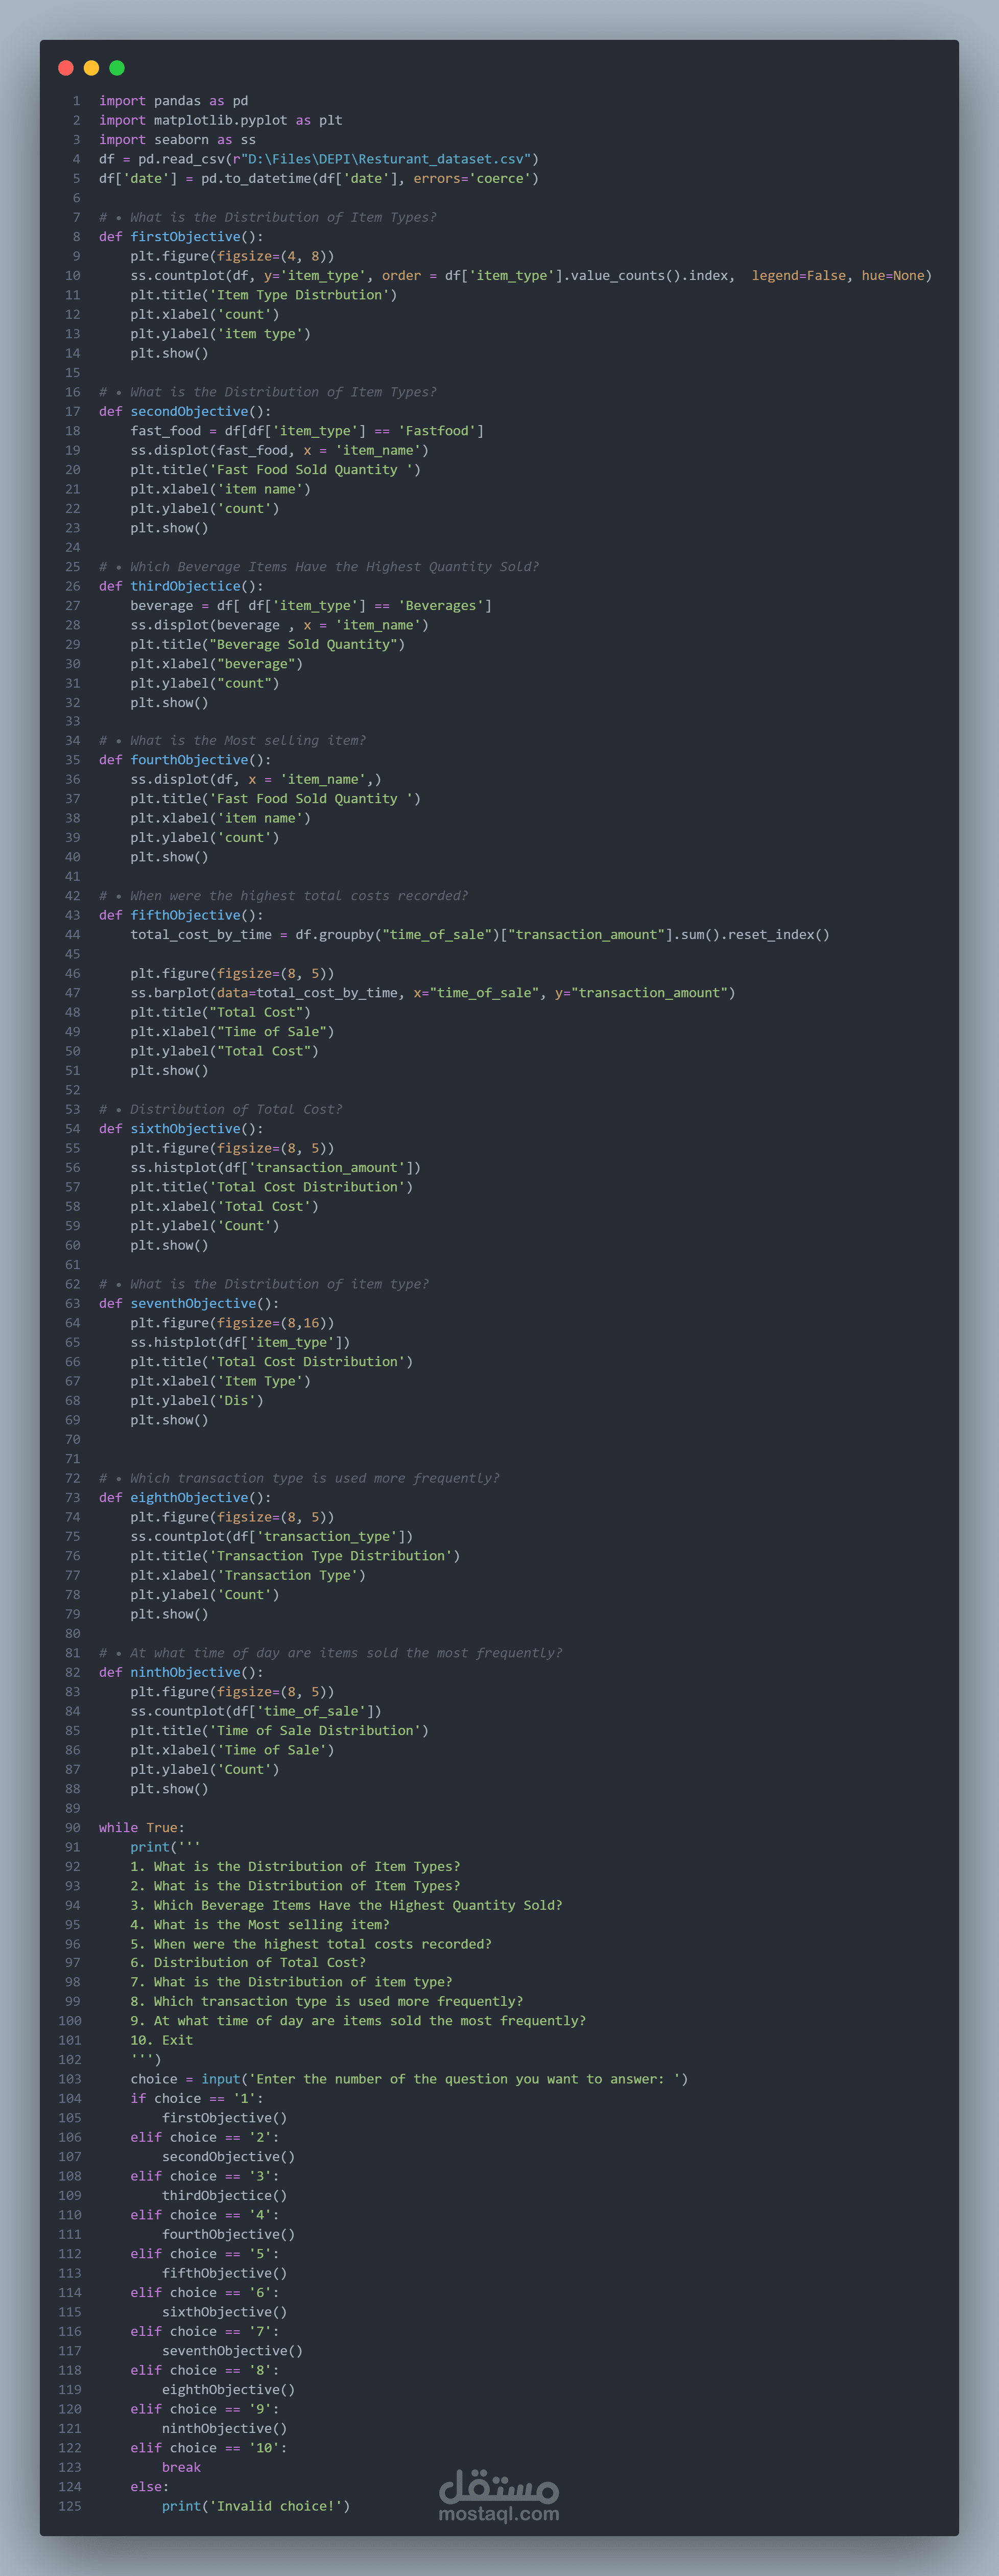Click the '# Distribution of Total Cost?' comment
The height and width of the screenshot is (2576, 999).
220,1109
